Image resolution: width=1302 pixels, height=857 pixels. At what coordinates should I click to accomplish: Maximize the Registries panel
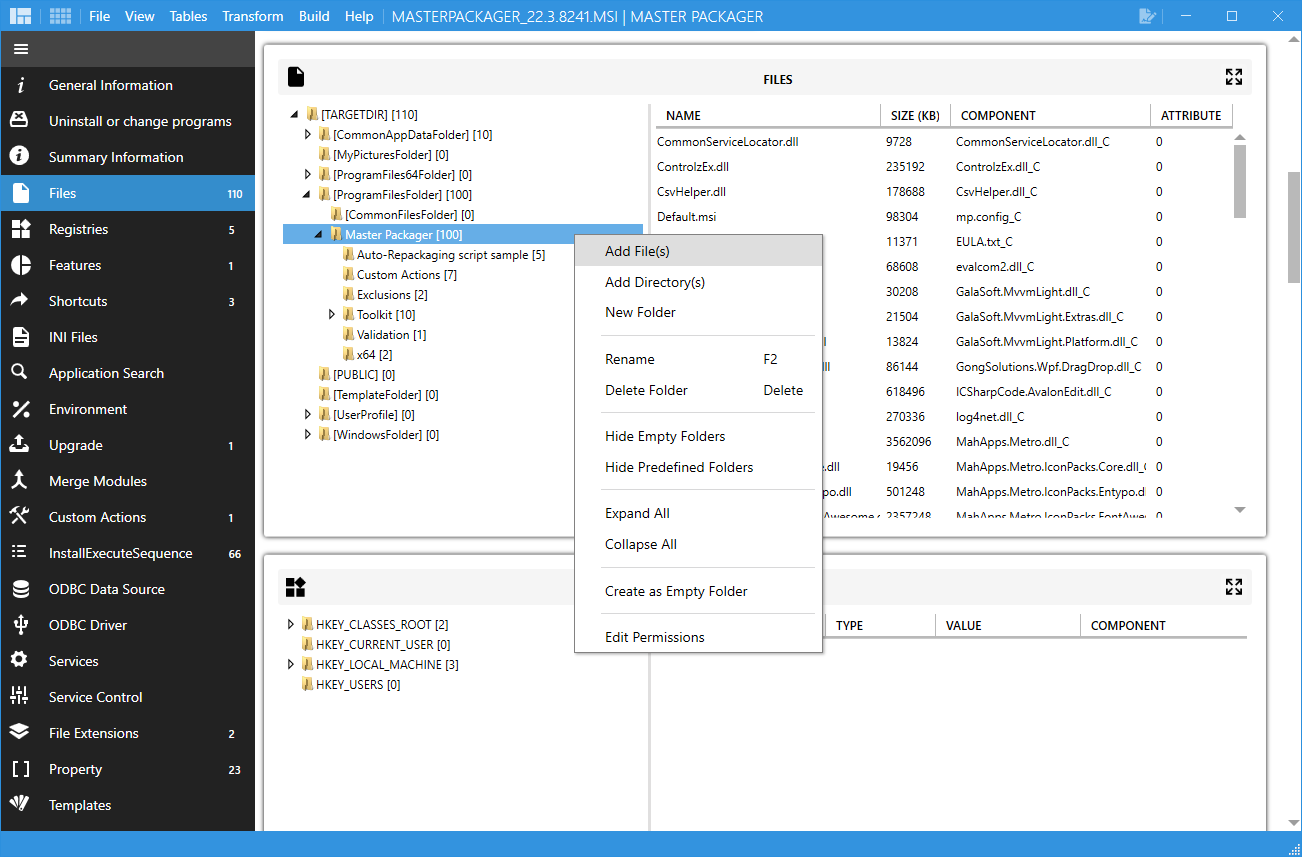pos(1234,587)
